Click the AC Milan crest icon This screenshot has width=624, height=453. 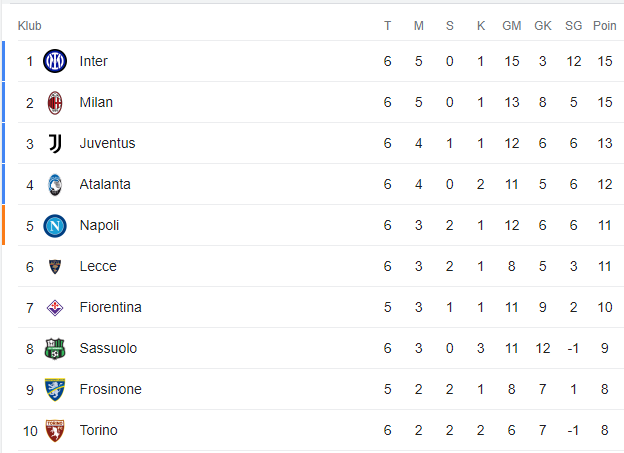[x=55, y=103]
